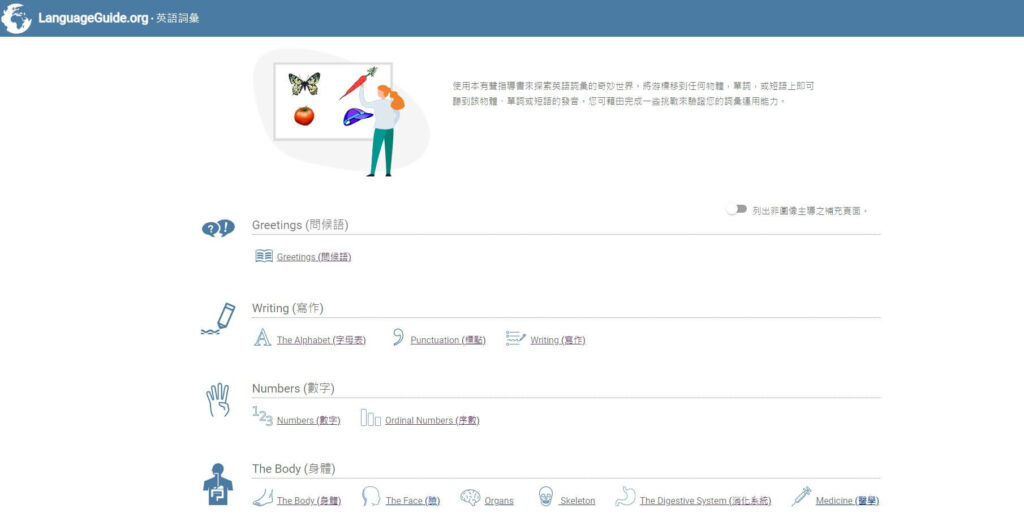The height and width of the screenshot is (526, 1024).
Task: Click the 123 Numbers icon
Action: pos(263,416)
